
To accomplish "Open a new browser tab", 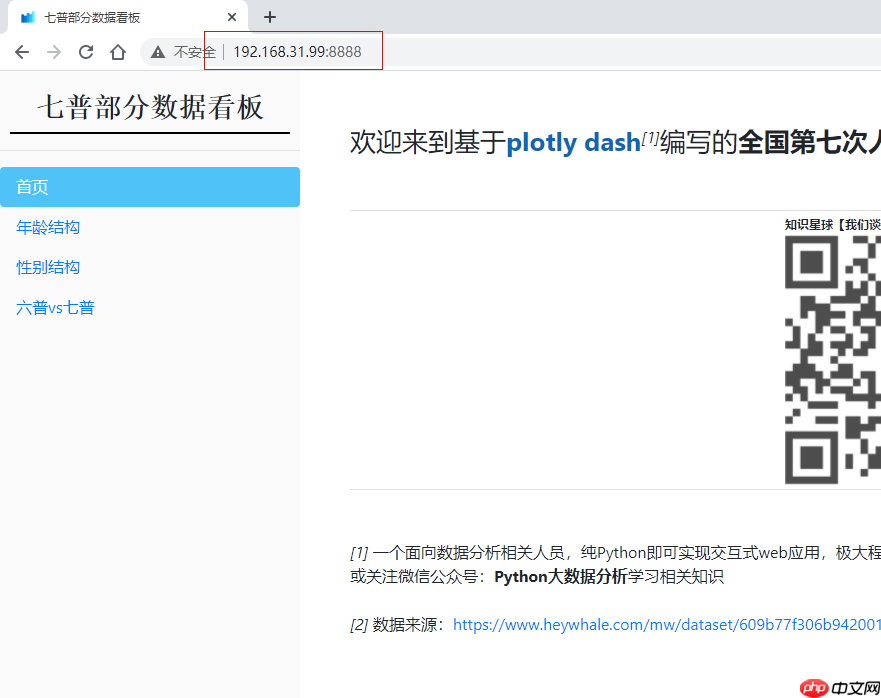I will [269, 16].
